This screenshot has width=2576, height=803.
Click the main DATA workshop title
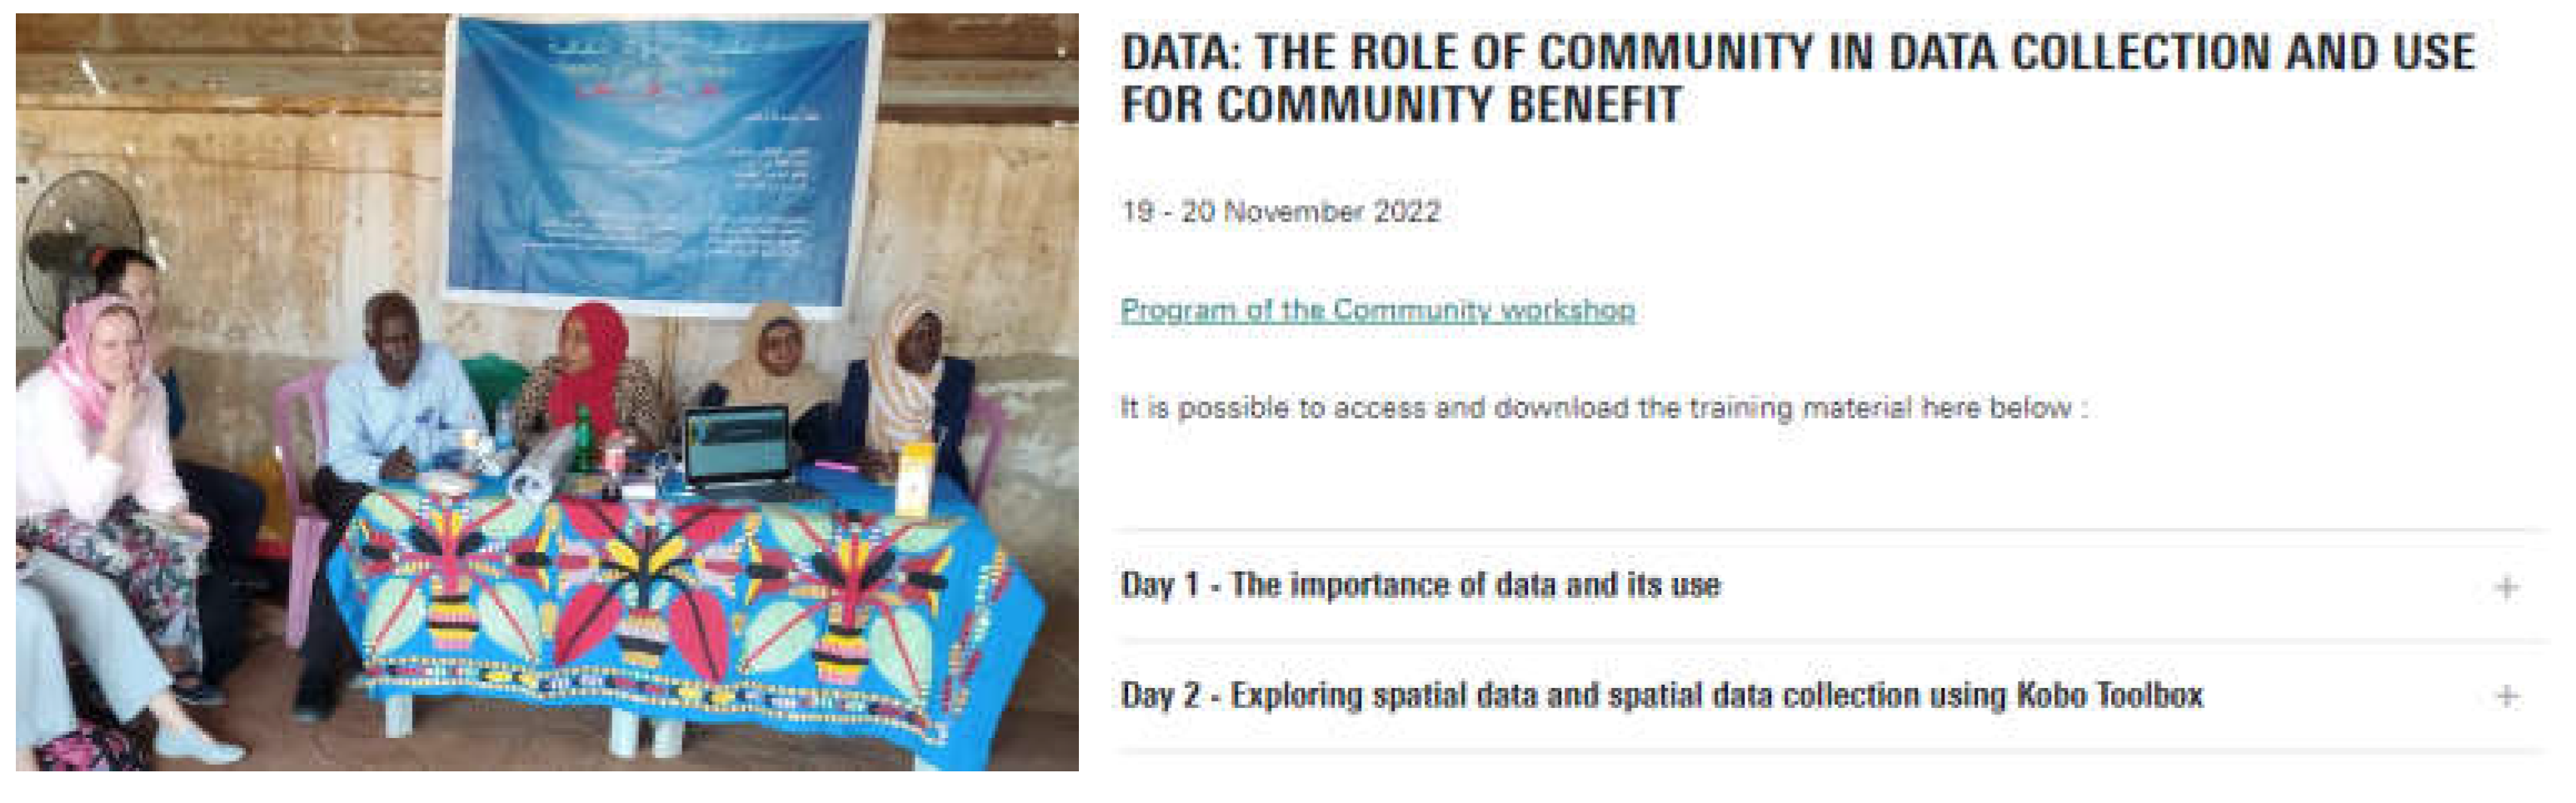click(1797, 78)
